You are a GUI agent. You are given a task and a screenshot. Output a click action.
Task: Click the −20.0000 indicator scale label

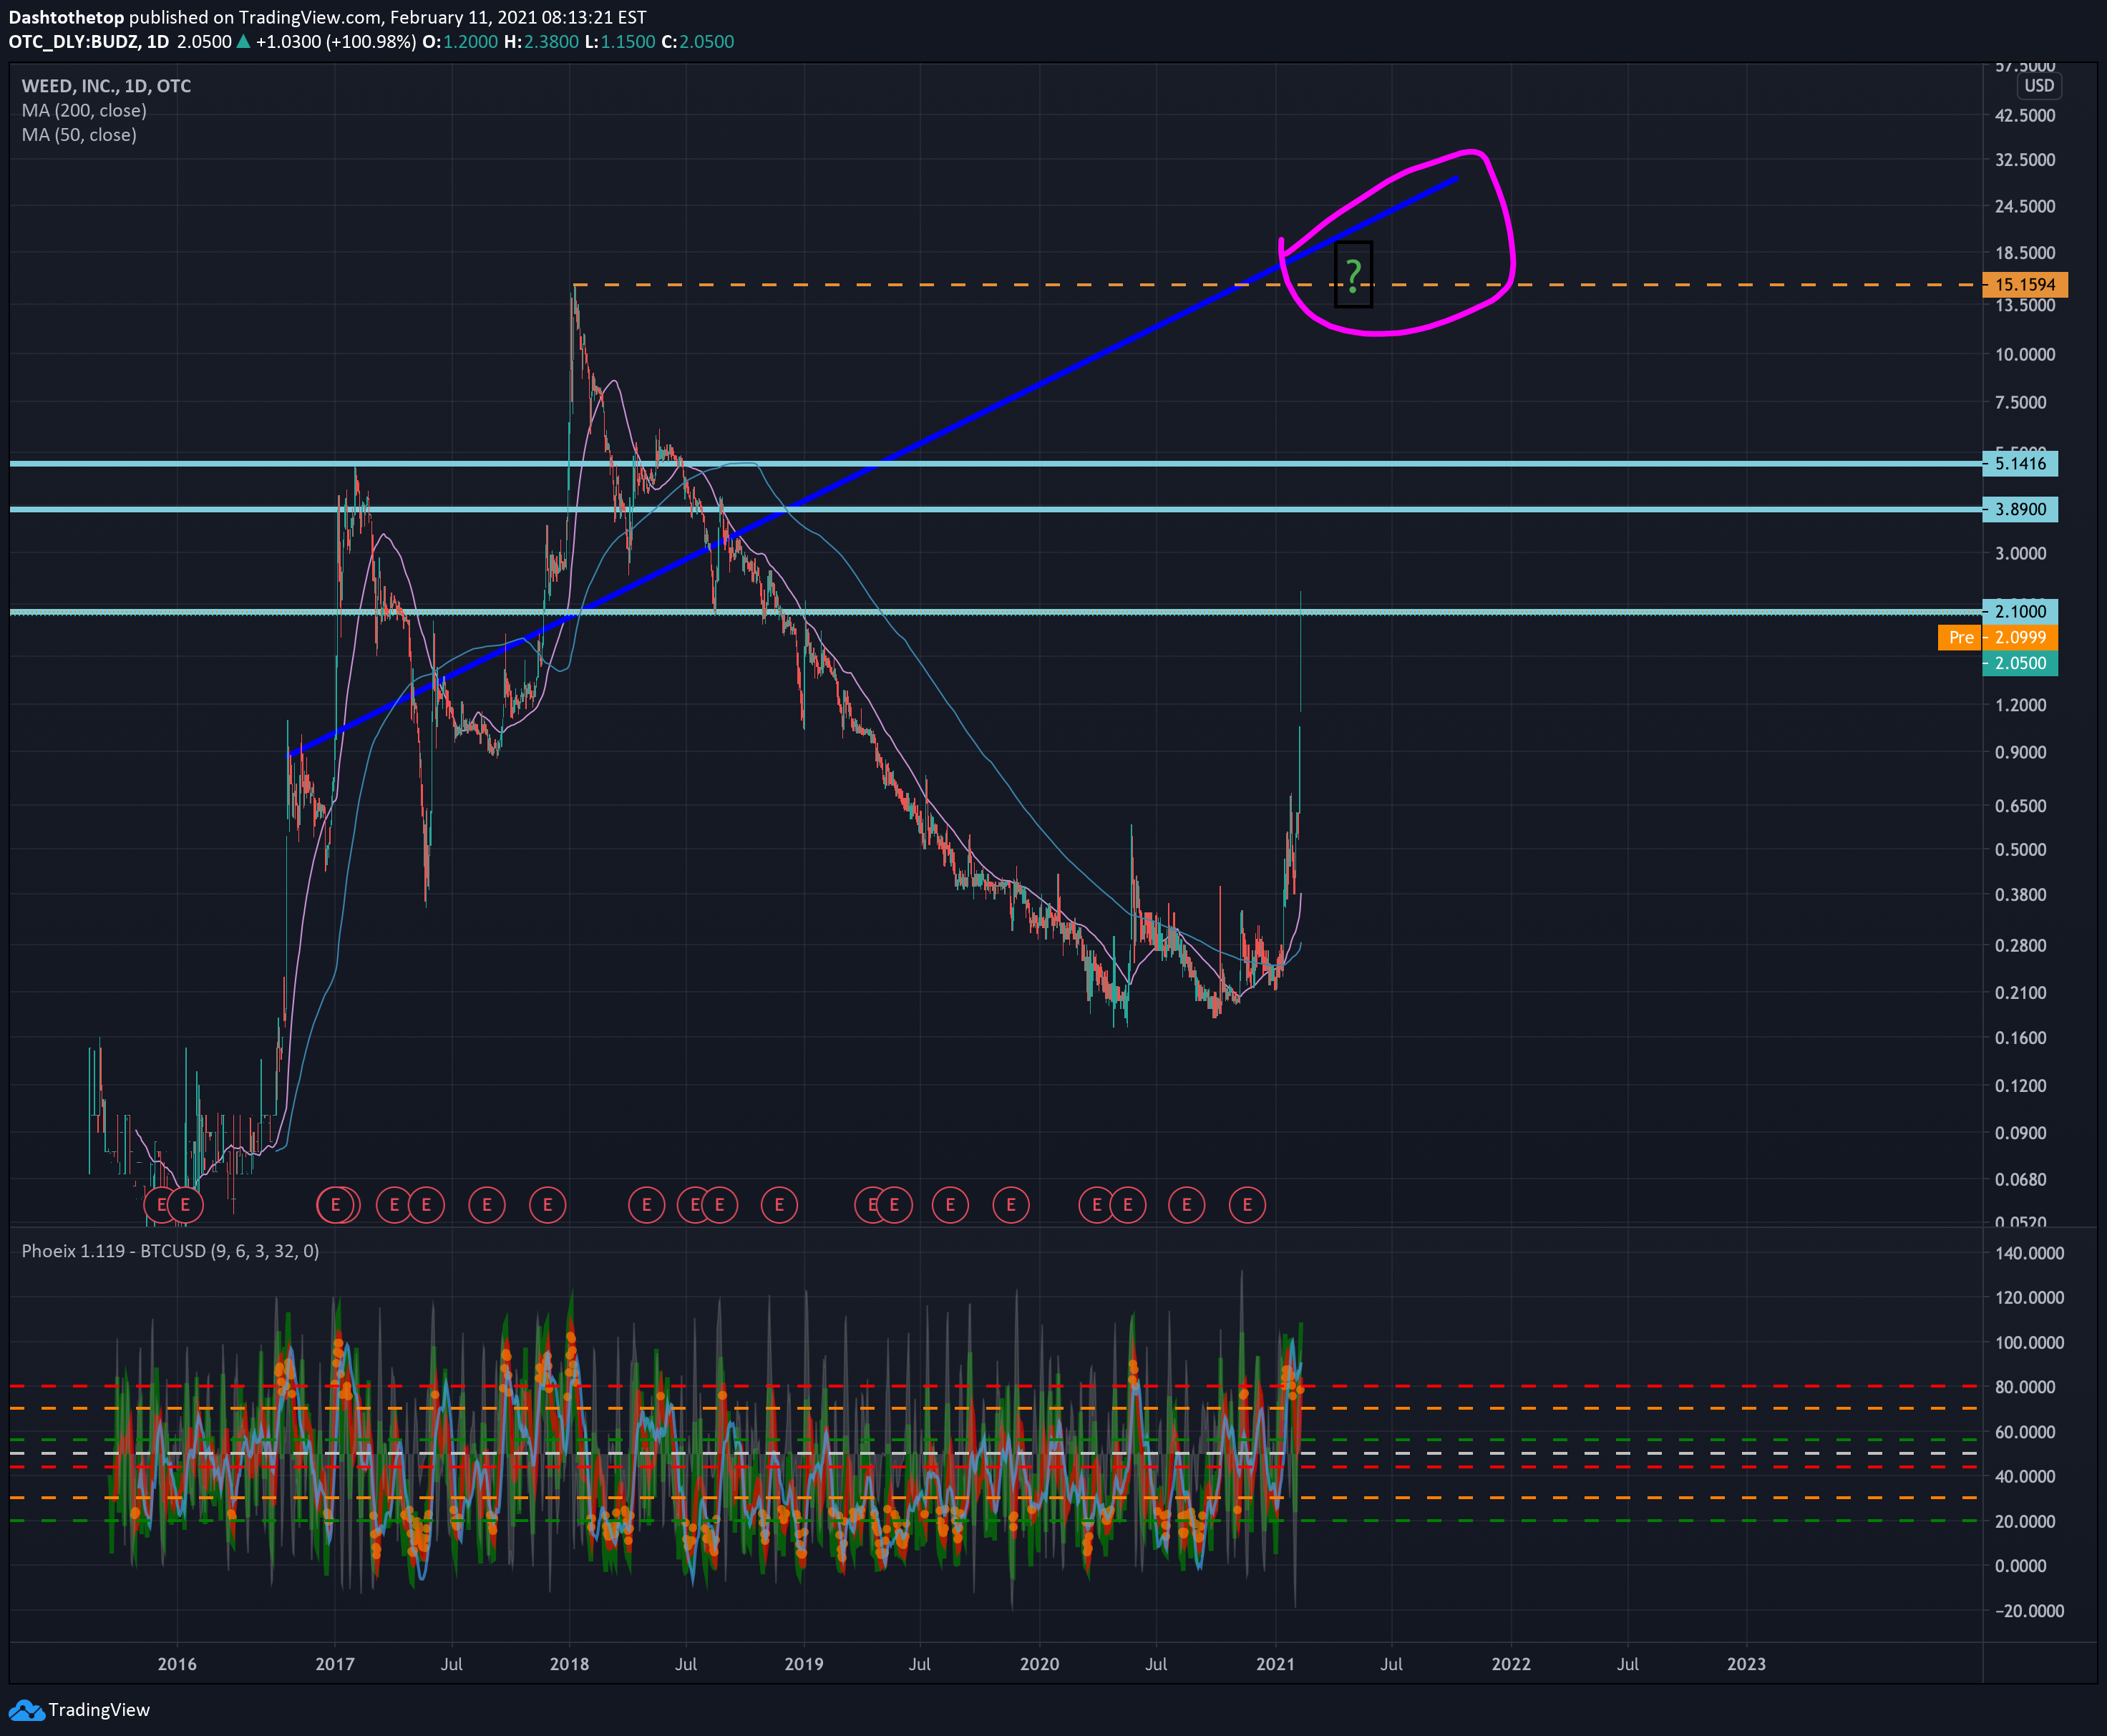point(2029,1611)
